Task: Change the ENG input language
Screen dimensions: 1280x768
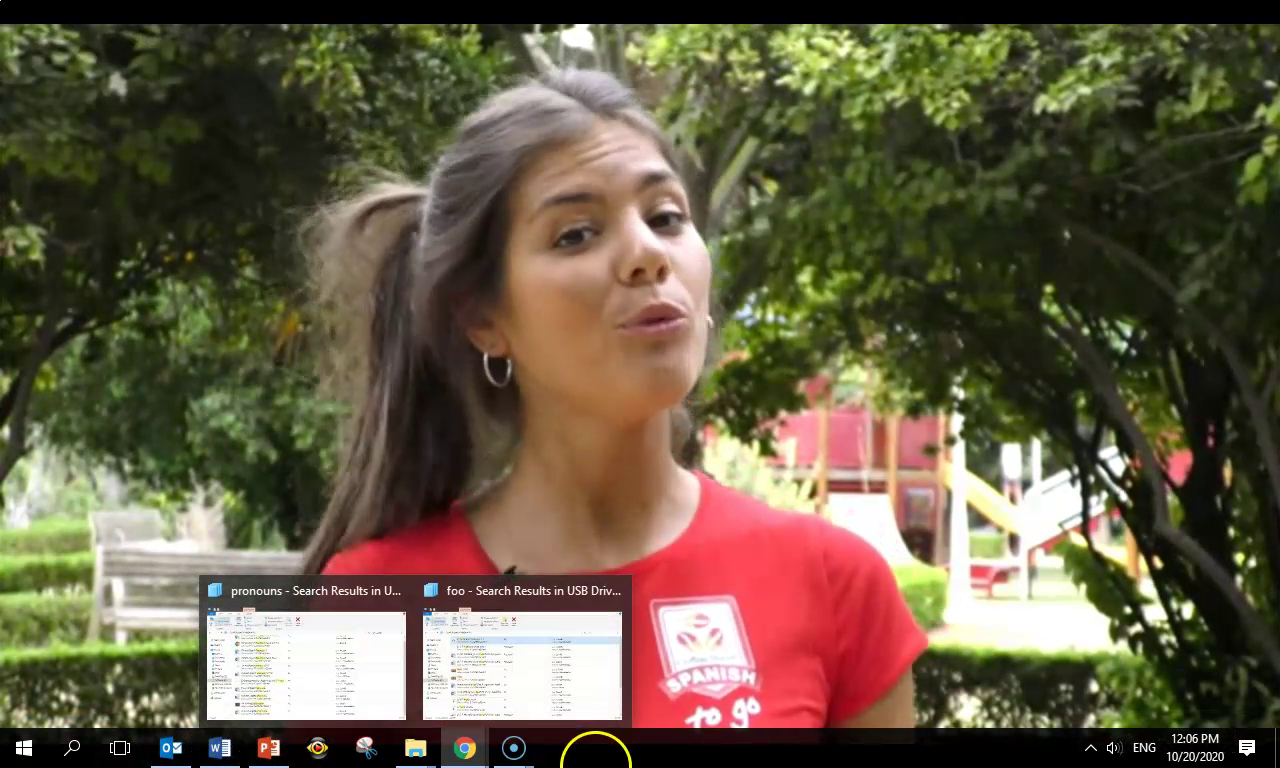Action: [x=1144, y=748]
